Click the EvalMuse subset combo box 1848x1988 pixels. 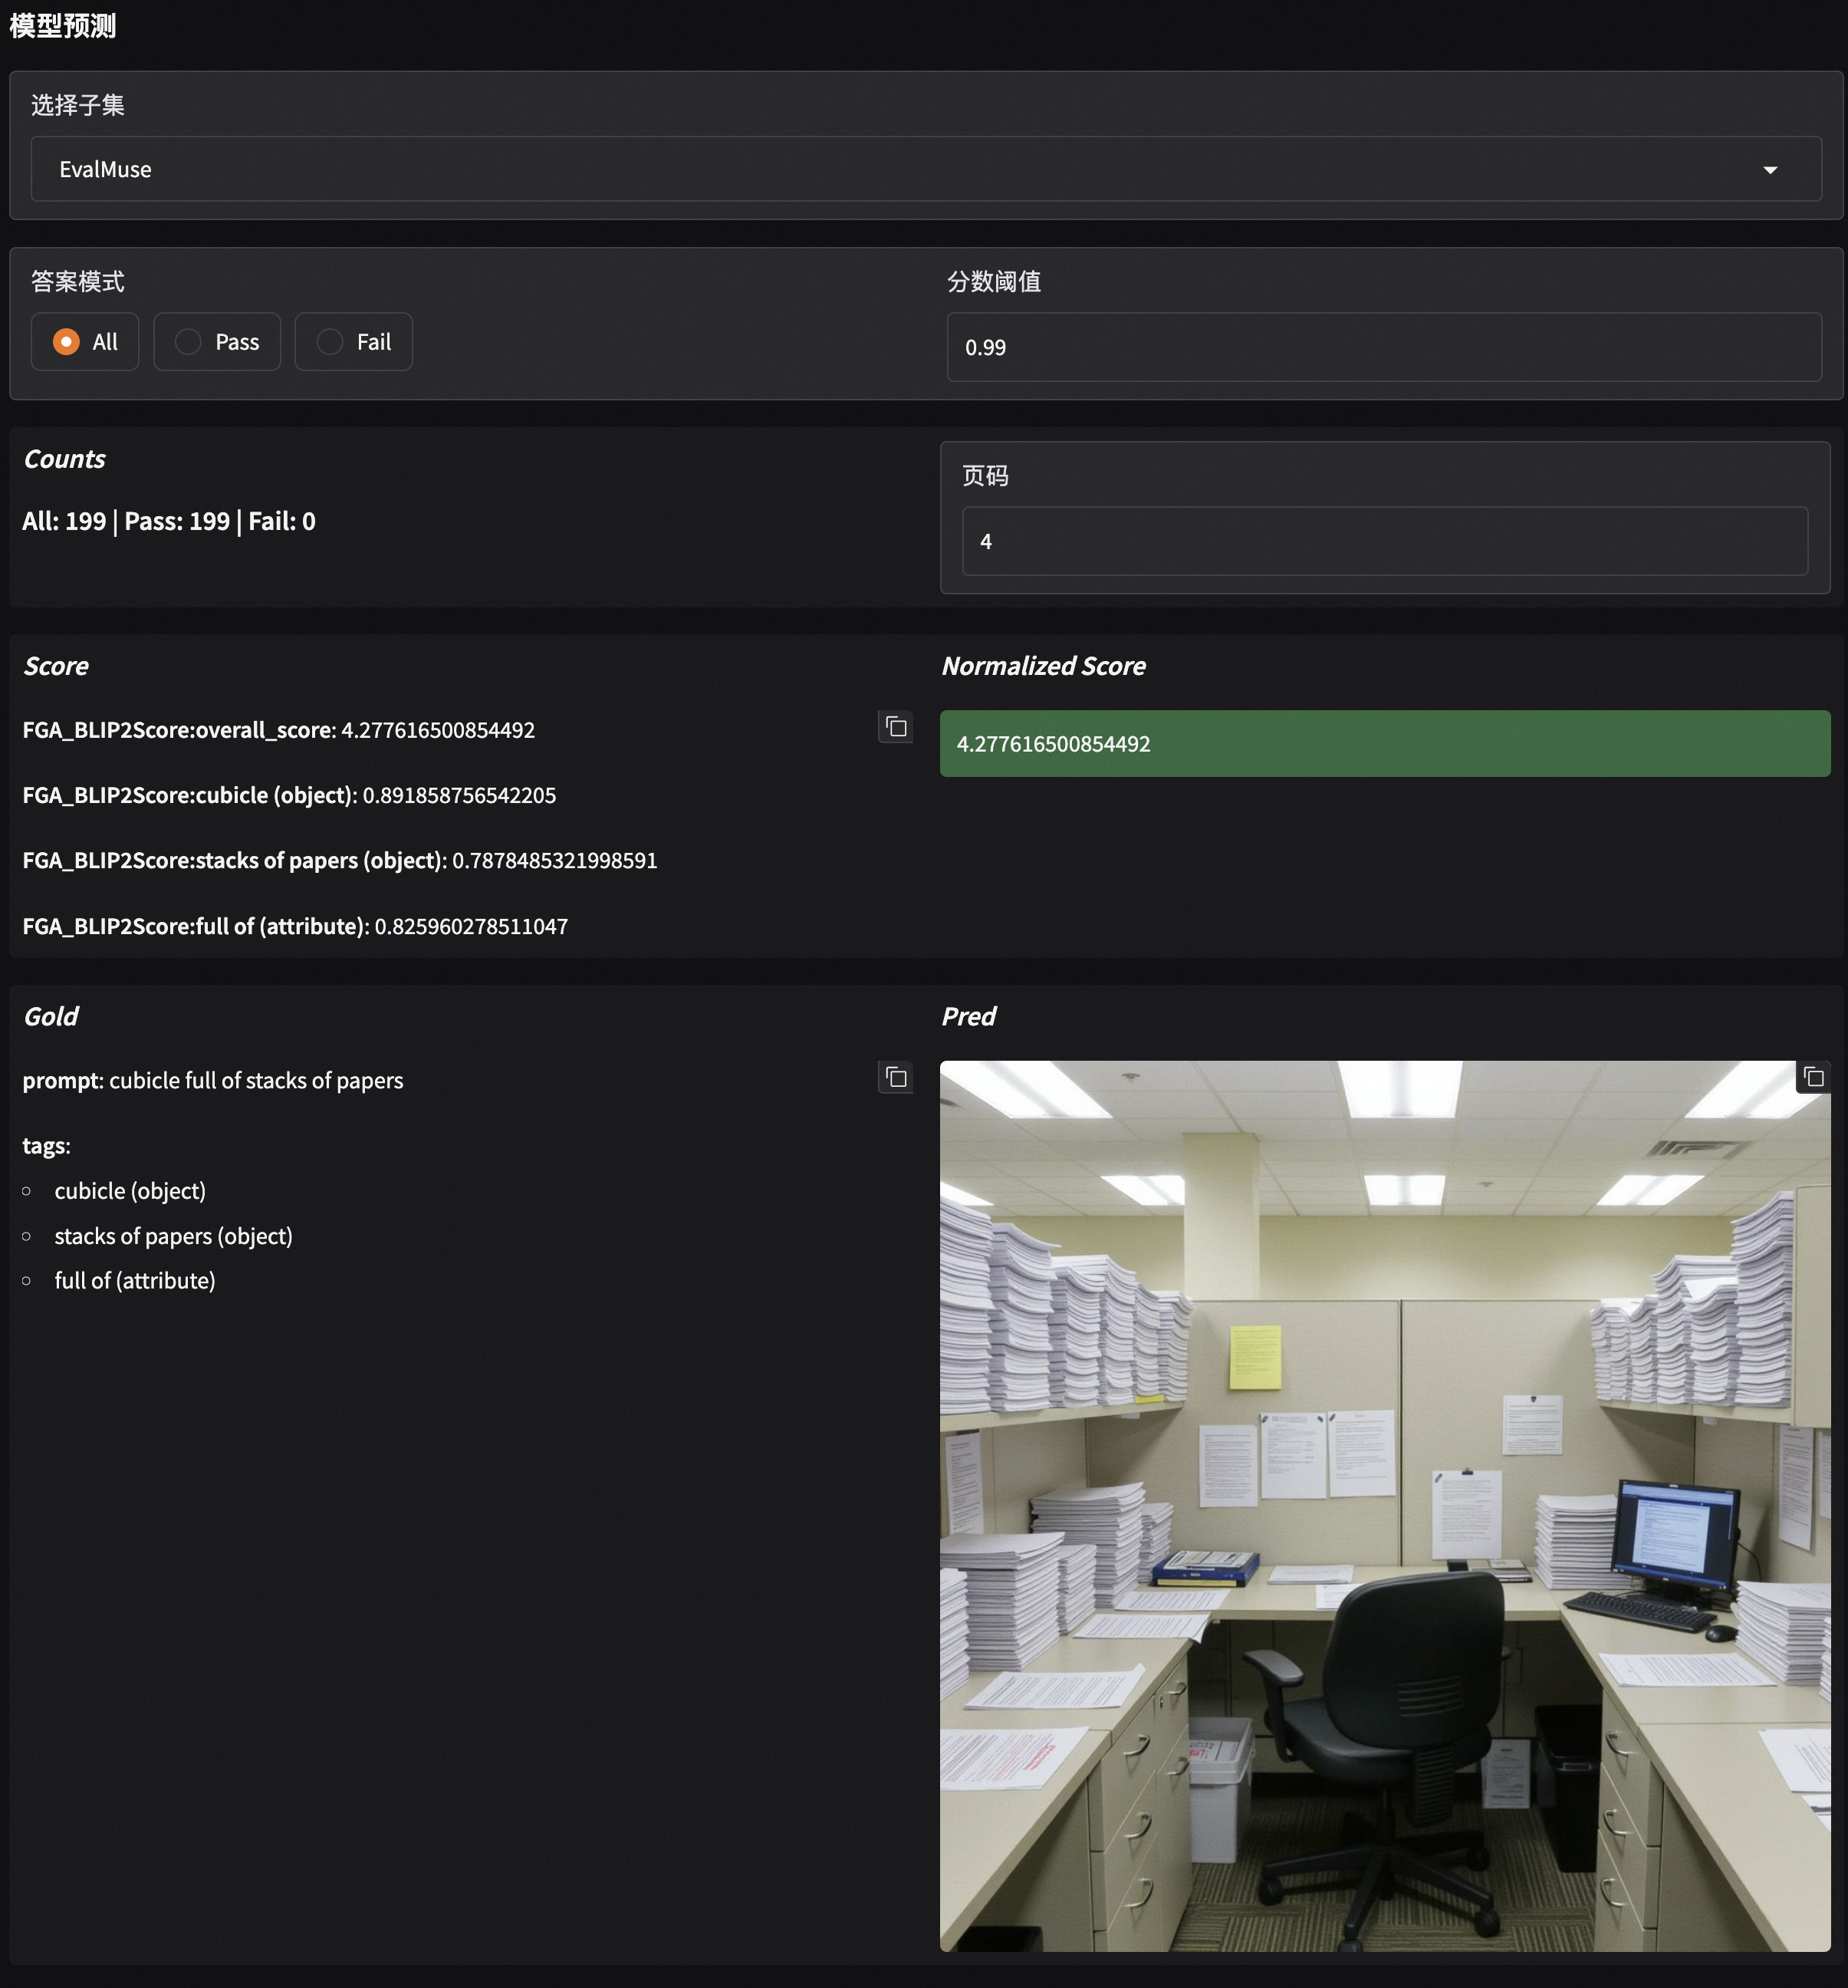900,169
